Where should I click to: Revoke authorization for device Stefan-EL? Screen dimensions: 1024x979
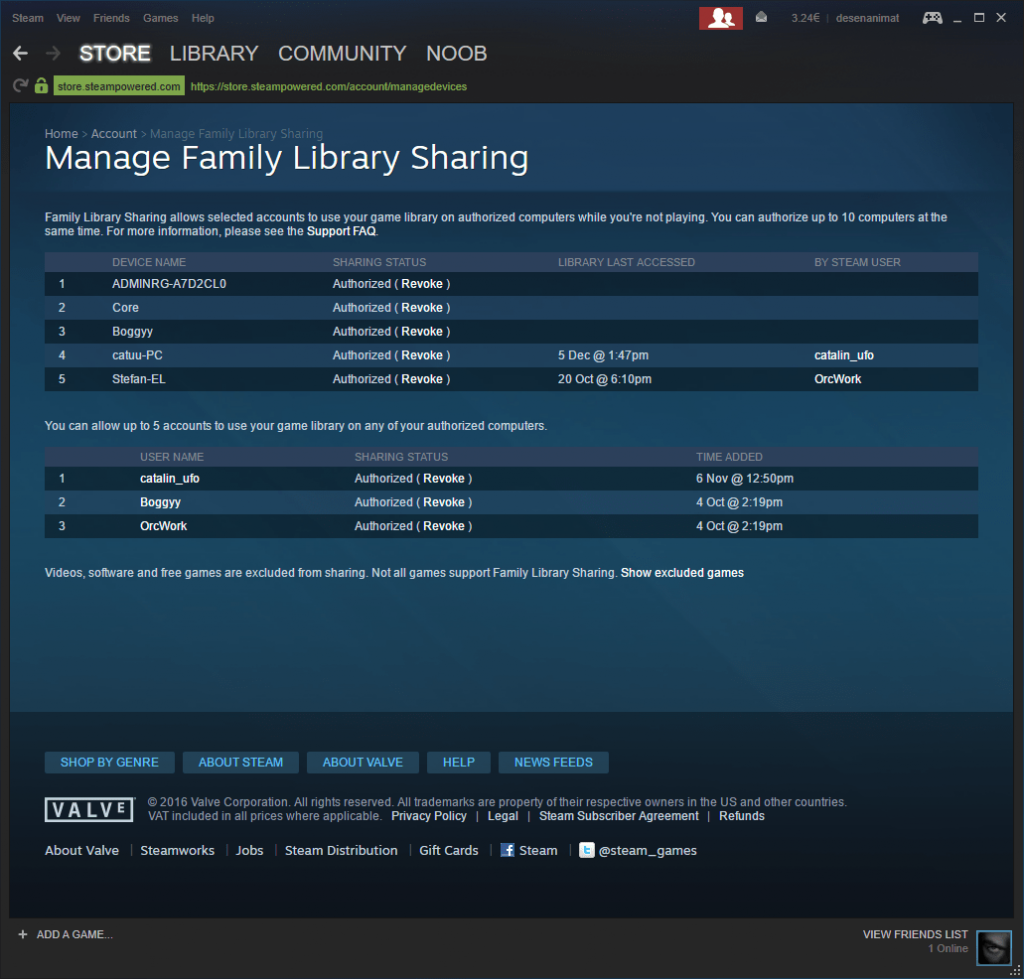click(423, 379)
